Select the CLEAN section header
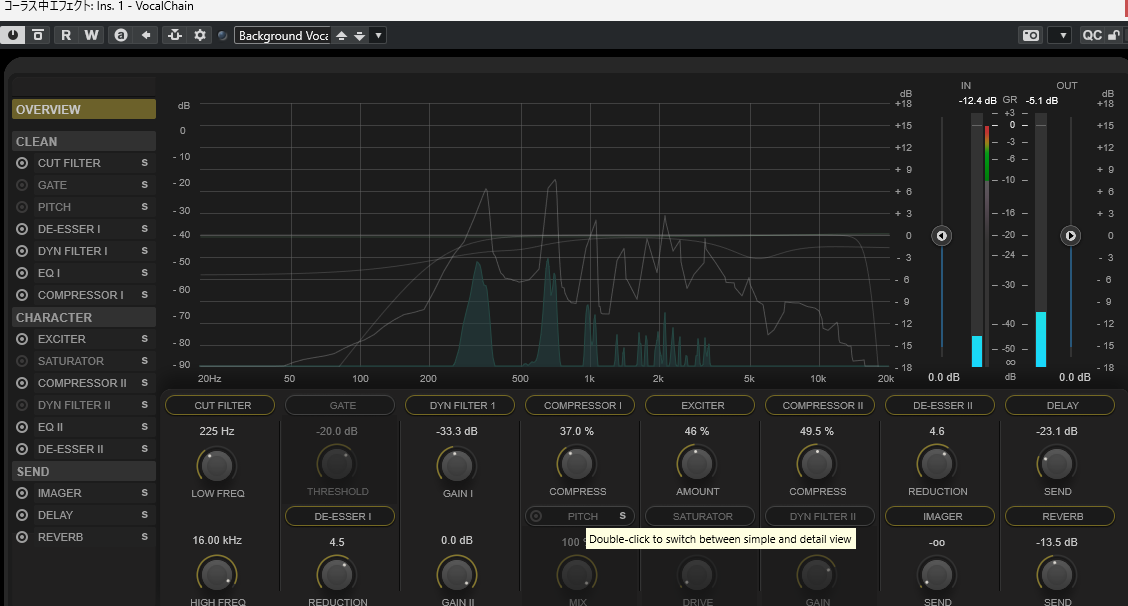Viewport: 1128px width, 606px height. click(x=84, y=142)
